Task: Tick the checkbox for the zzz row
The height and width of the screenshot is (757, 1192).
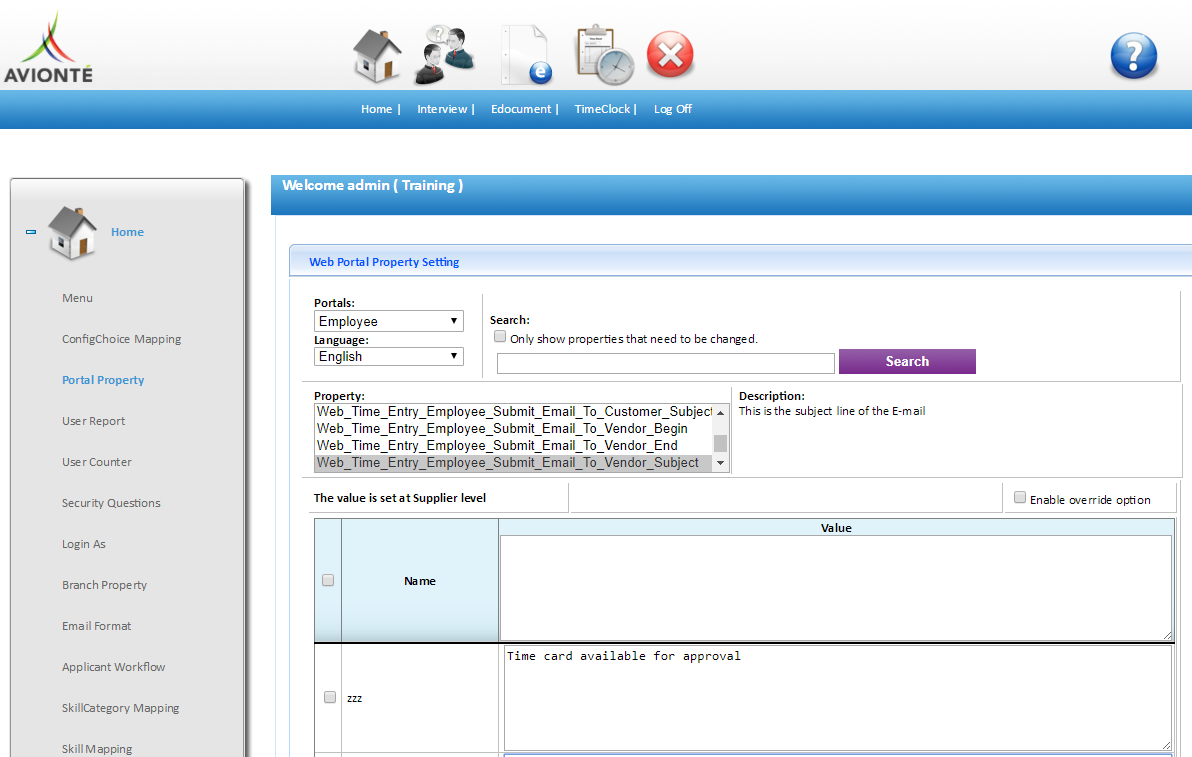Action: (330, 697)
